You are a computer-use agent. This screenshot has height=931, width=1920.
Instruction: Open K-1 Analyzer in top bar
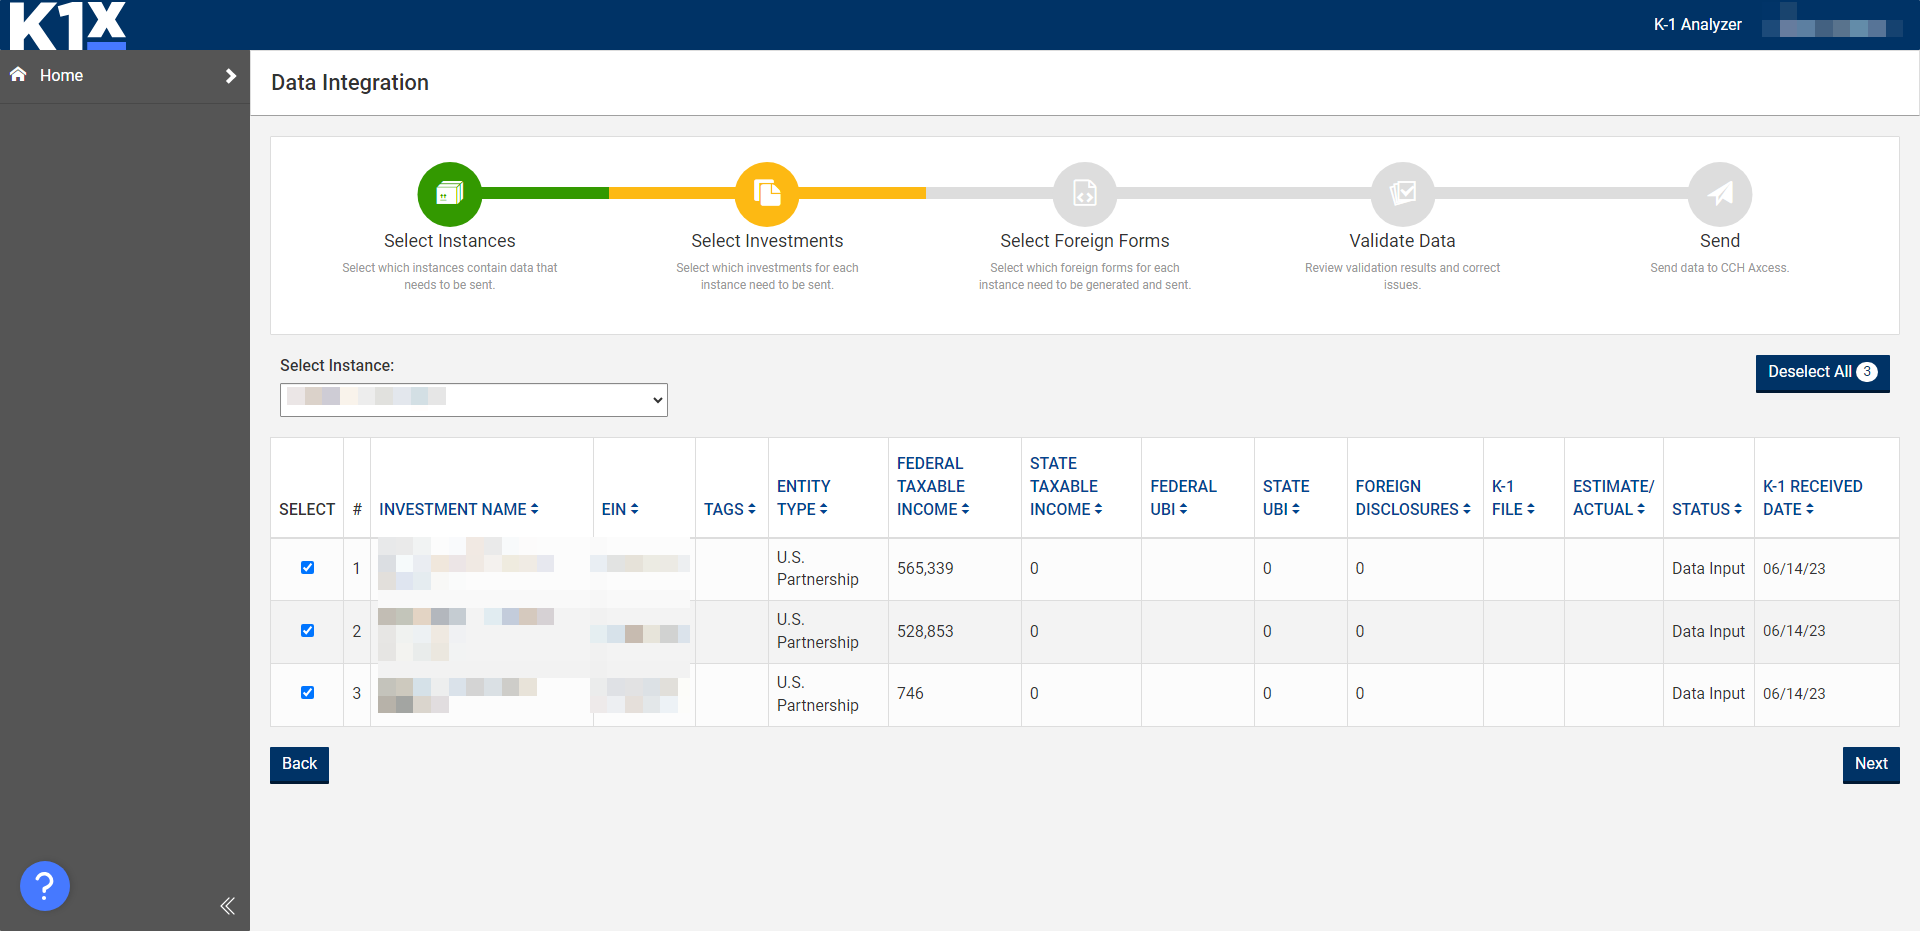point(1697,25)
